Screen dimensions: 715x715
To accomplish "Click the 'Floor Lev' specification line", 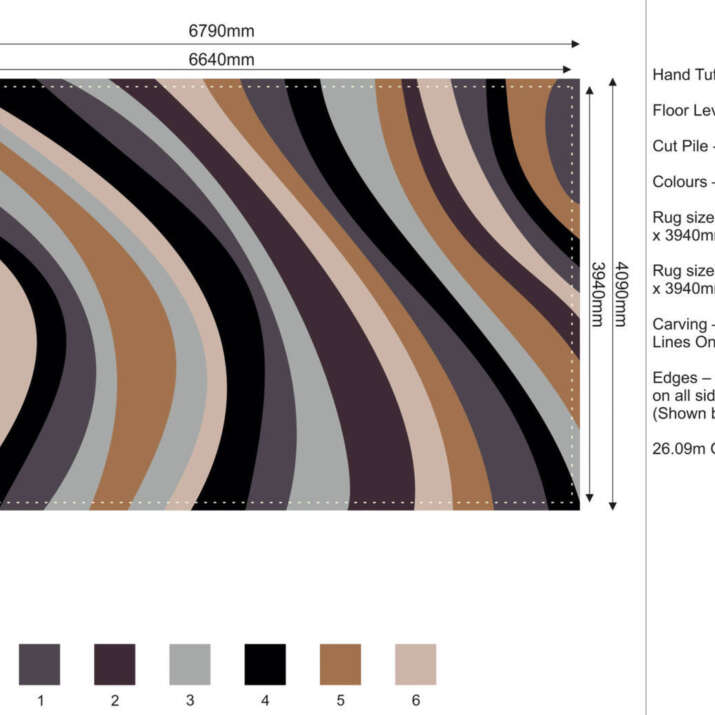I will pyautogui.click(x=684, y=110).
